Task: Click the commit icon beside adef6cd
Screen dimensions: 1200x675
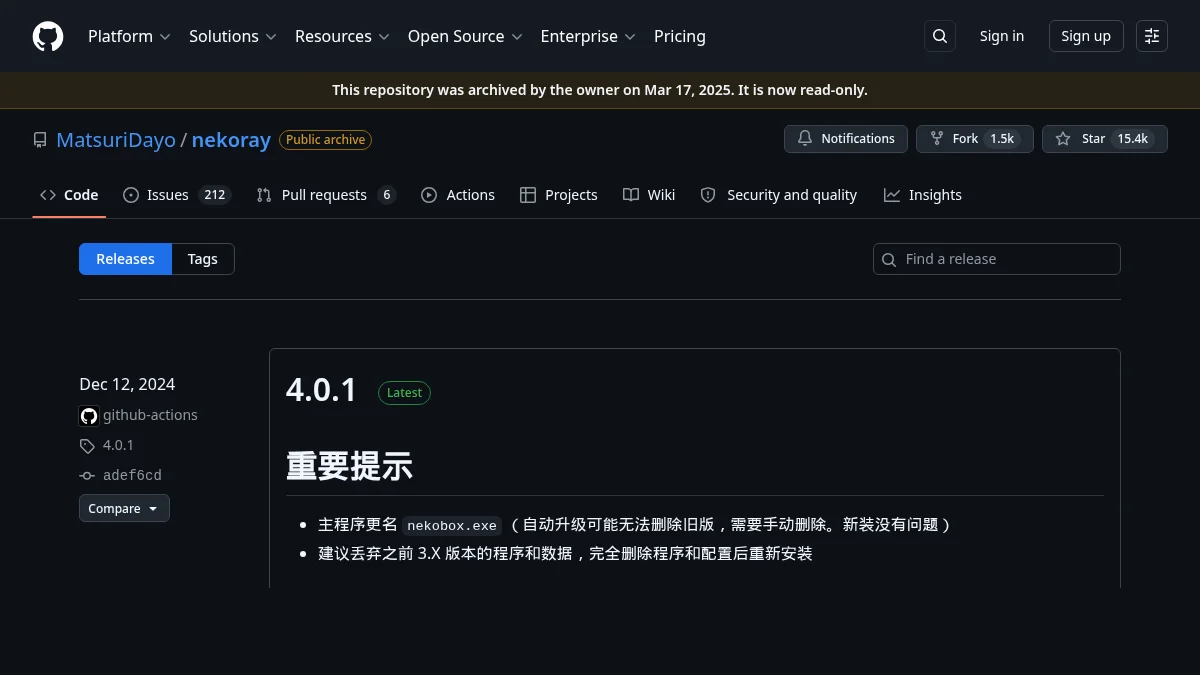Action: 87,476
